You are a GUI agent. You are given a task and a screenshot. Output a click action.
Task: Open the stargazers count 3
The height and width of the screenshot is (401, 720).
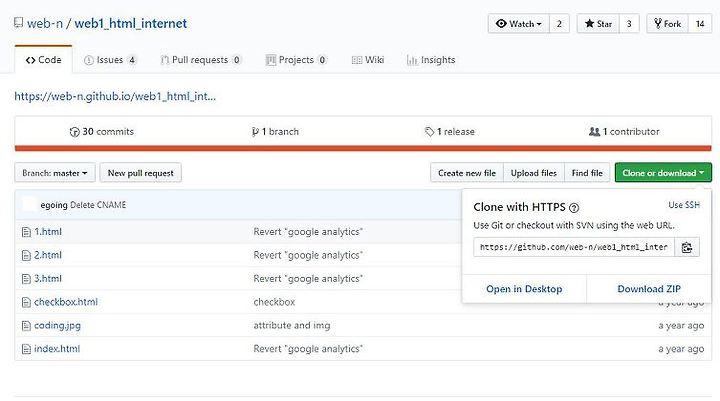629,24
